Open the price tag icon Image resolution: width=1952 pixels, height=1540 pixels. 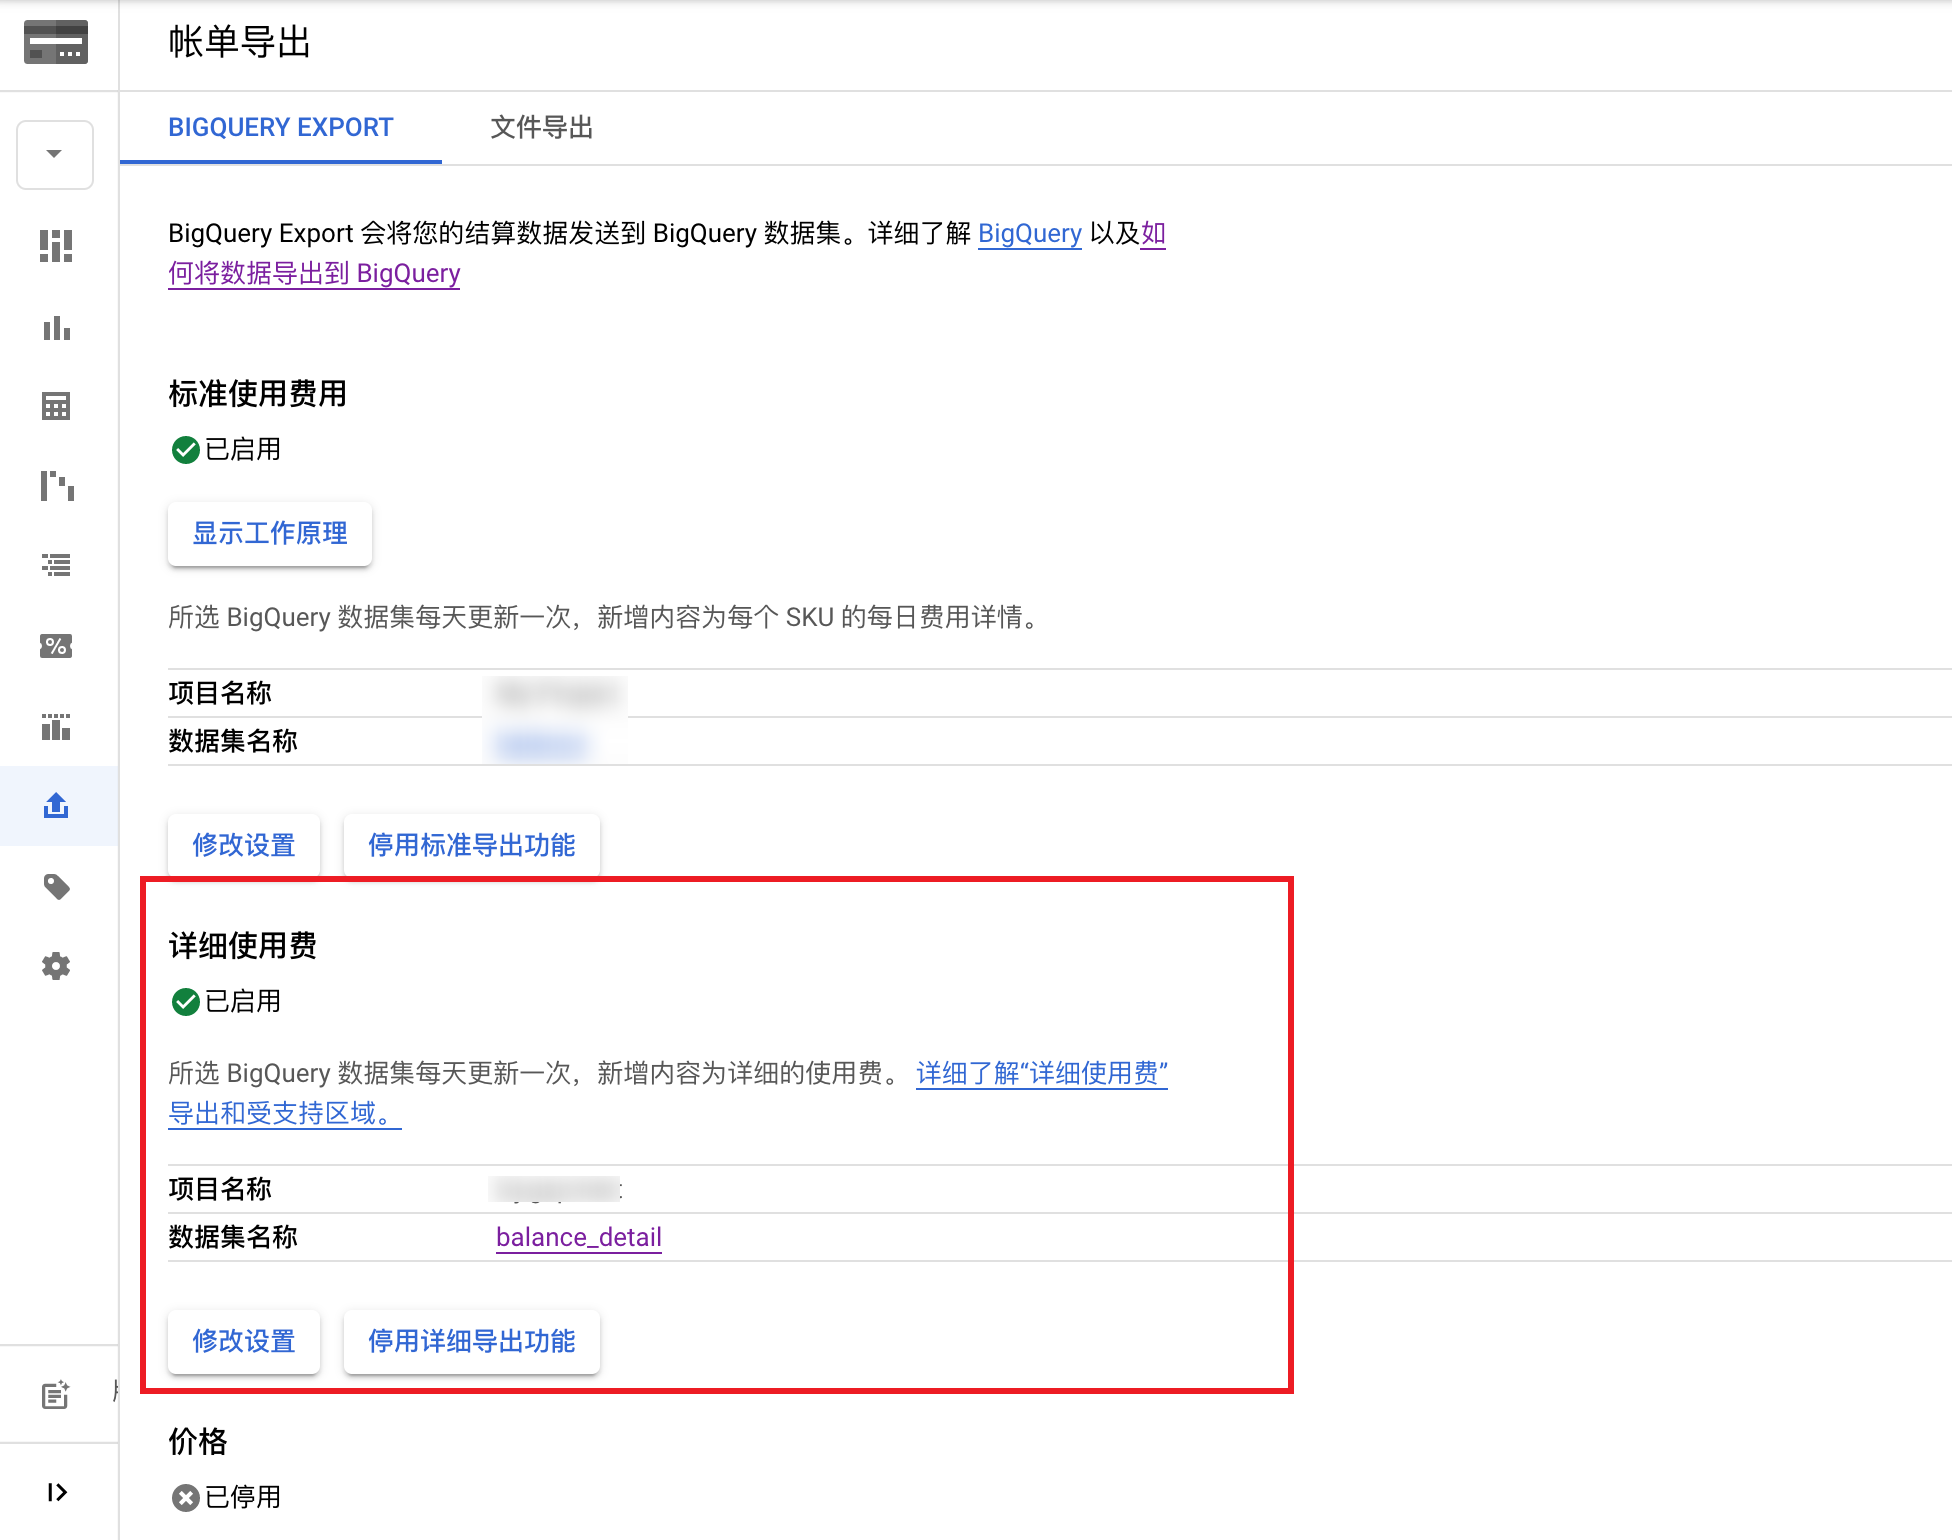point(56,887)
